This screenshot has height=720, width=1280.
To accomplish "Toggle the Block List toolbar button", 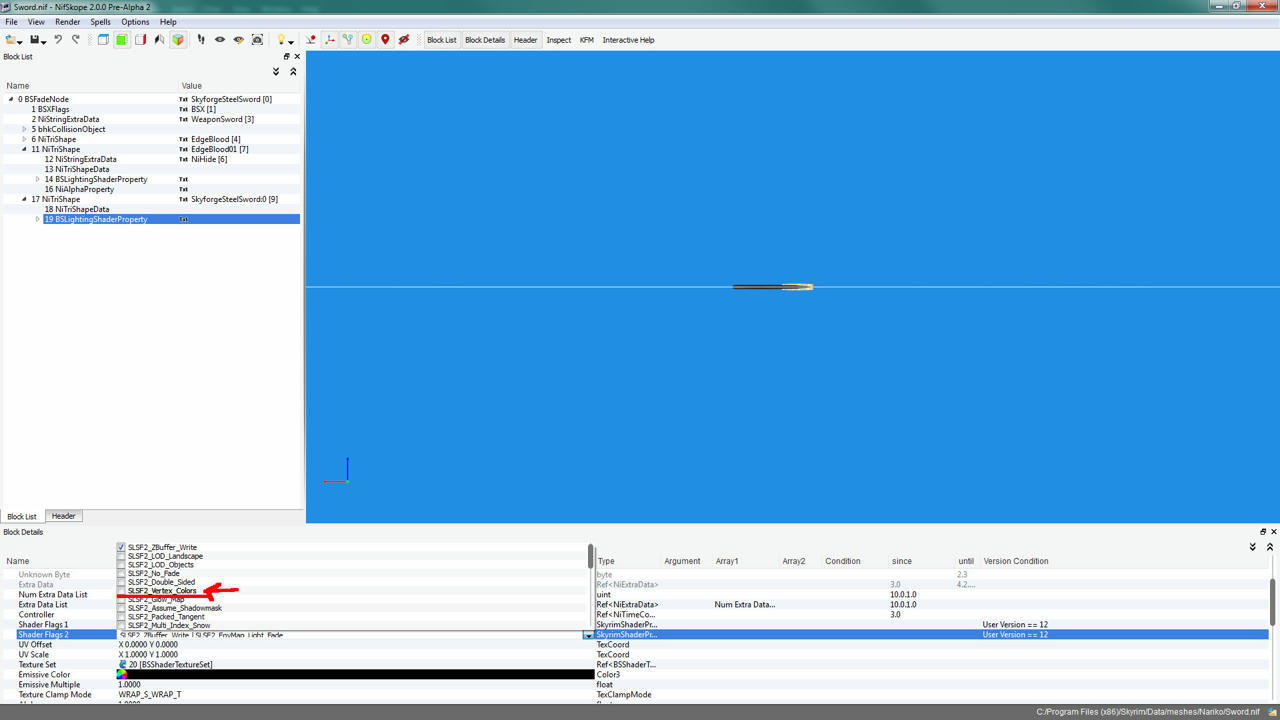I will click(442, 40).
